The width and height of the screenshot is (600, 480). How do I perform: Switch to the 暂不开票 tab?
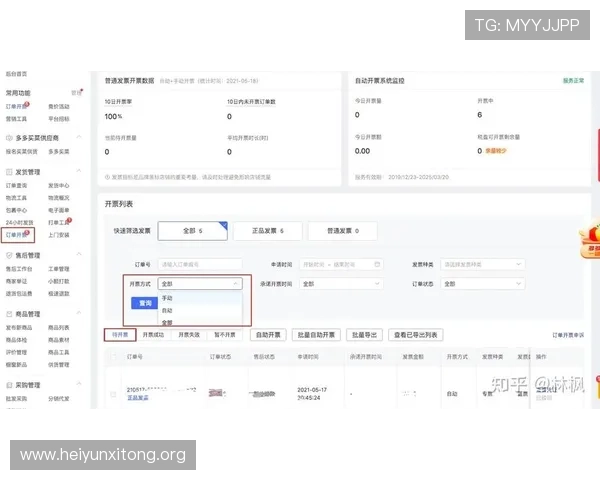pos(225,335)
